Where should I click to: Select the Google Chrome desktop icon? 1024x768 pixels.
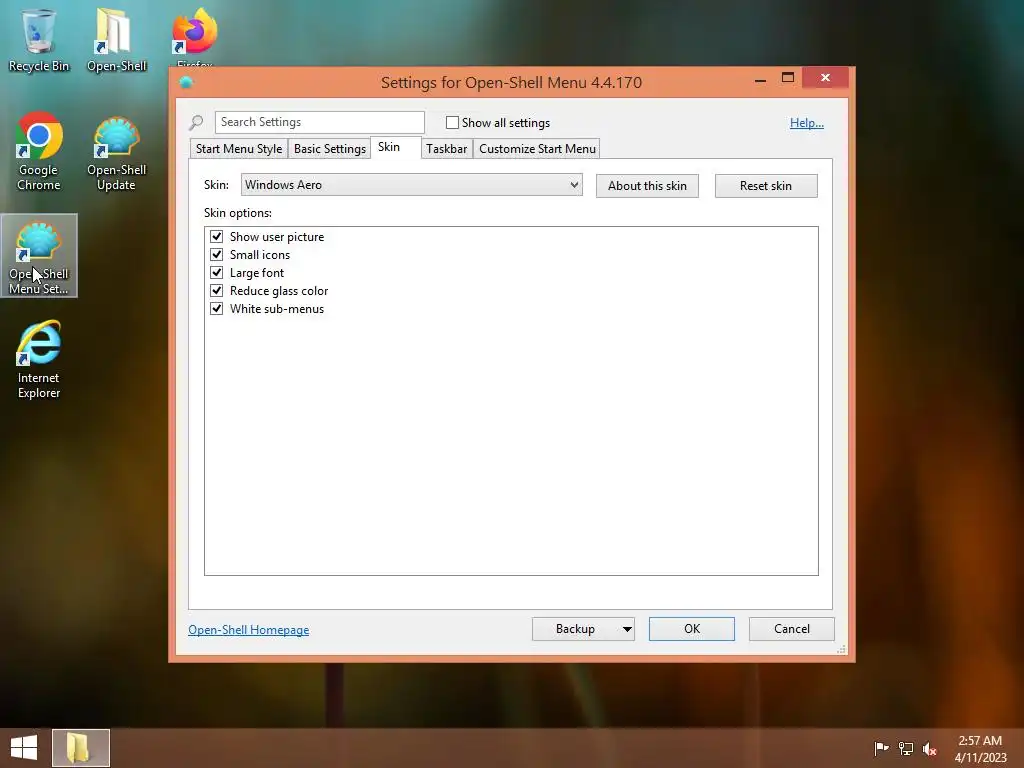coord(39,152)
